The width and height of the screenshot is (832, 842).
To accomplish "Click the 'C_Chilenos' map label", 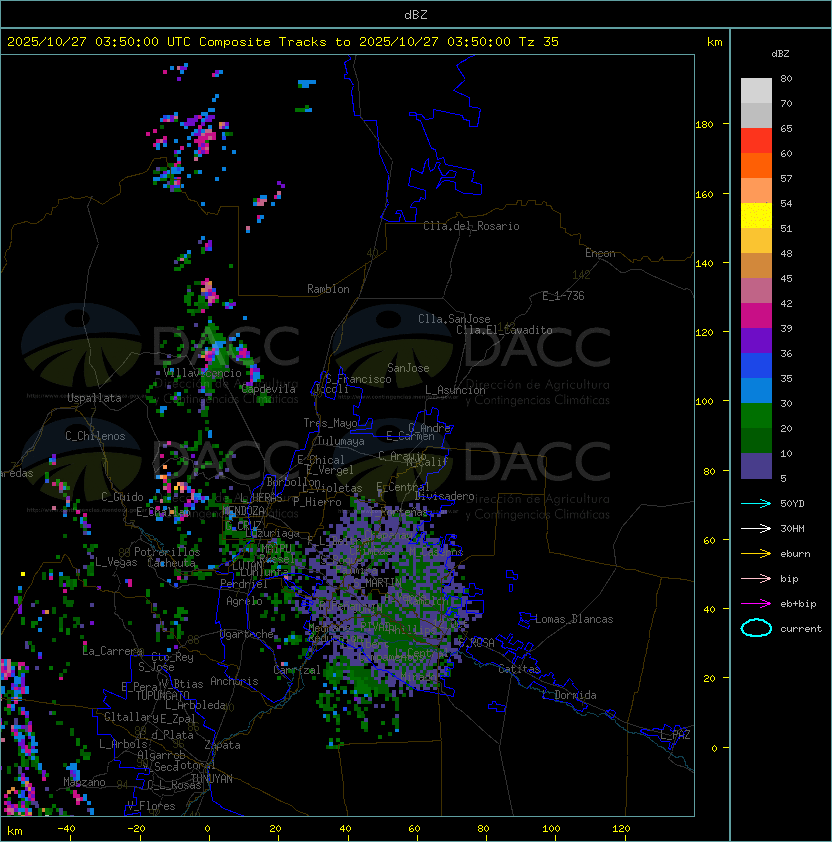I will [x=95, y=436].
